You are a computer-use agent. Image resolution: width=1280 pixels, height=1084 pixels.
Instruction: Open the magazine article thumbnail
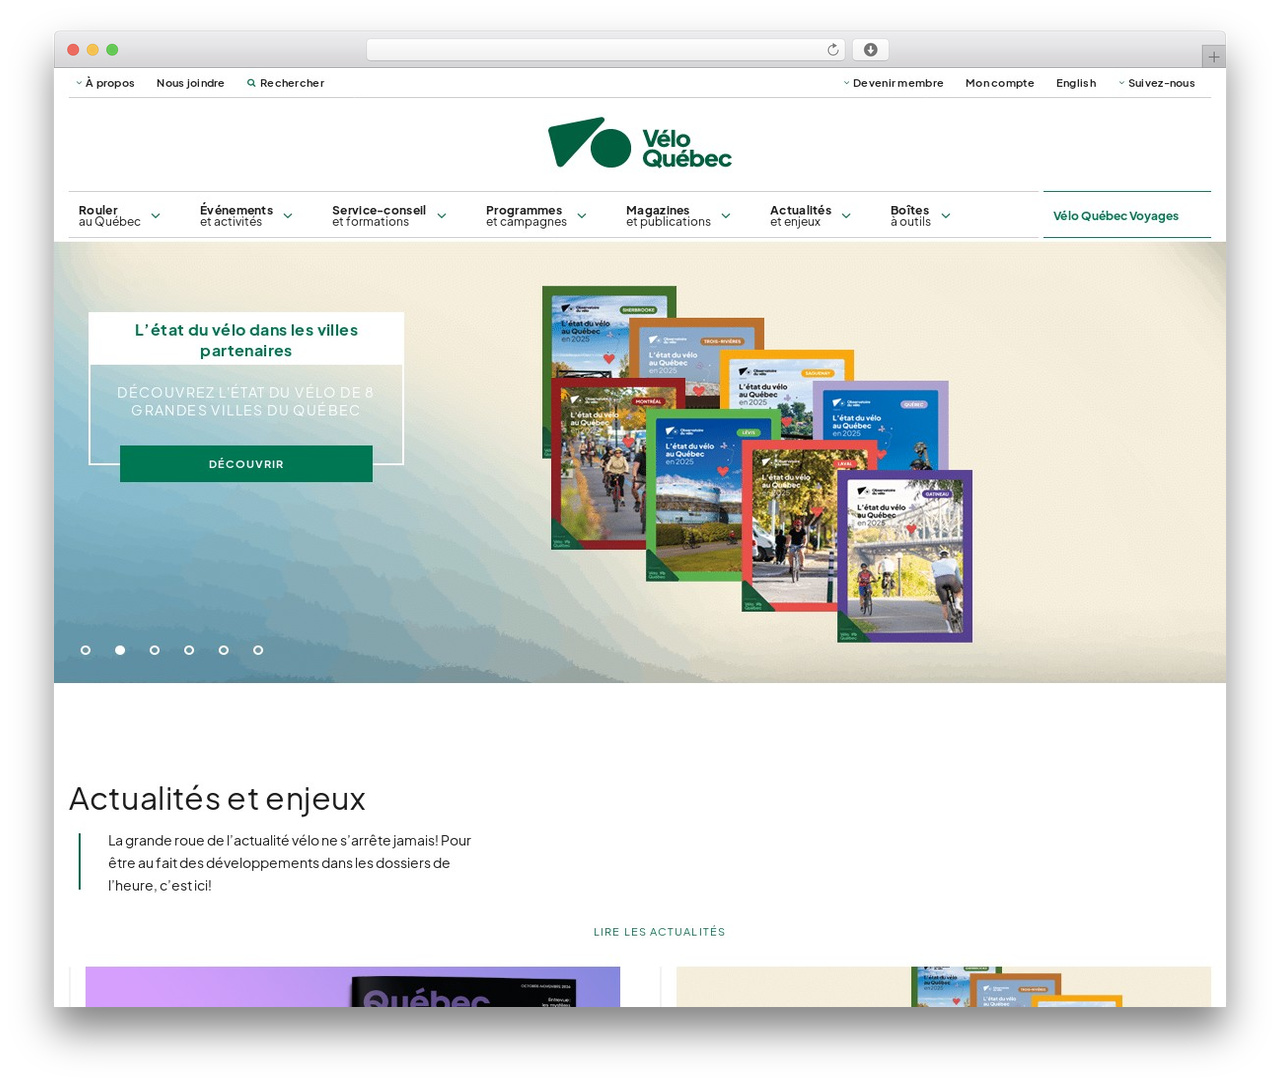click(x=353, y=987)
